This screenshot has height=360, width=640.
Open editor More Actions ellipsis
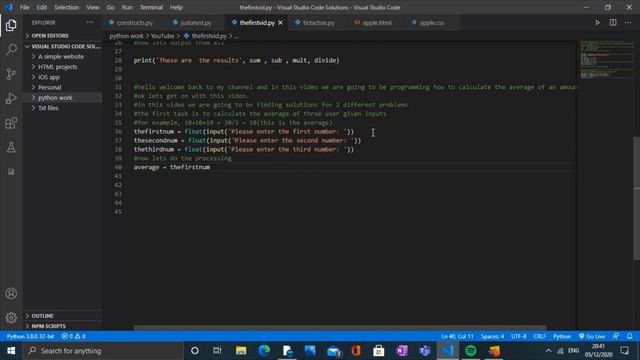pyautogui.click(x=628, y=23)
